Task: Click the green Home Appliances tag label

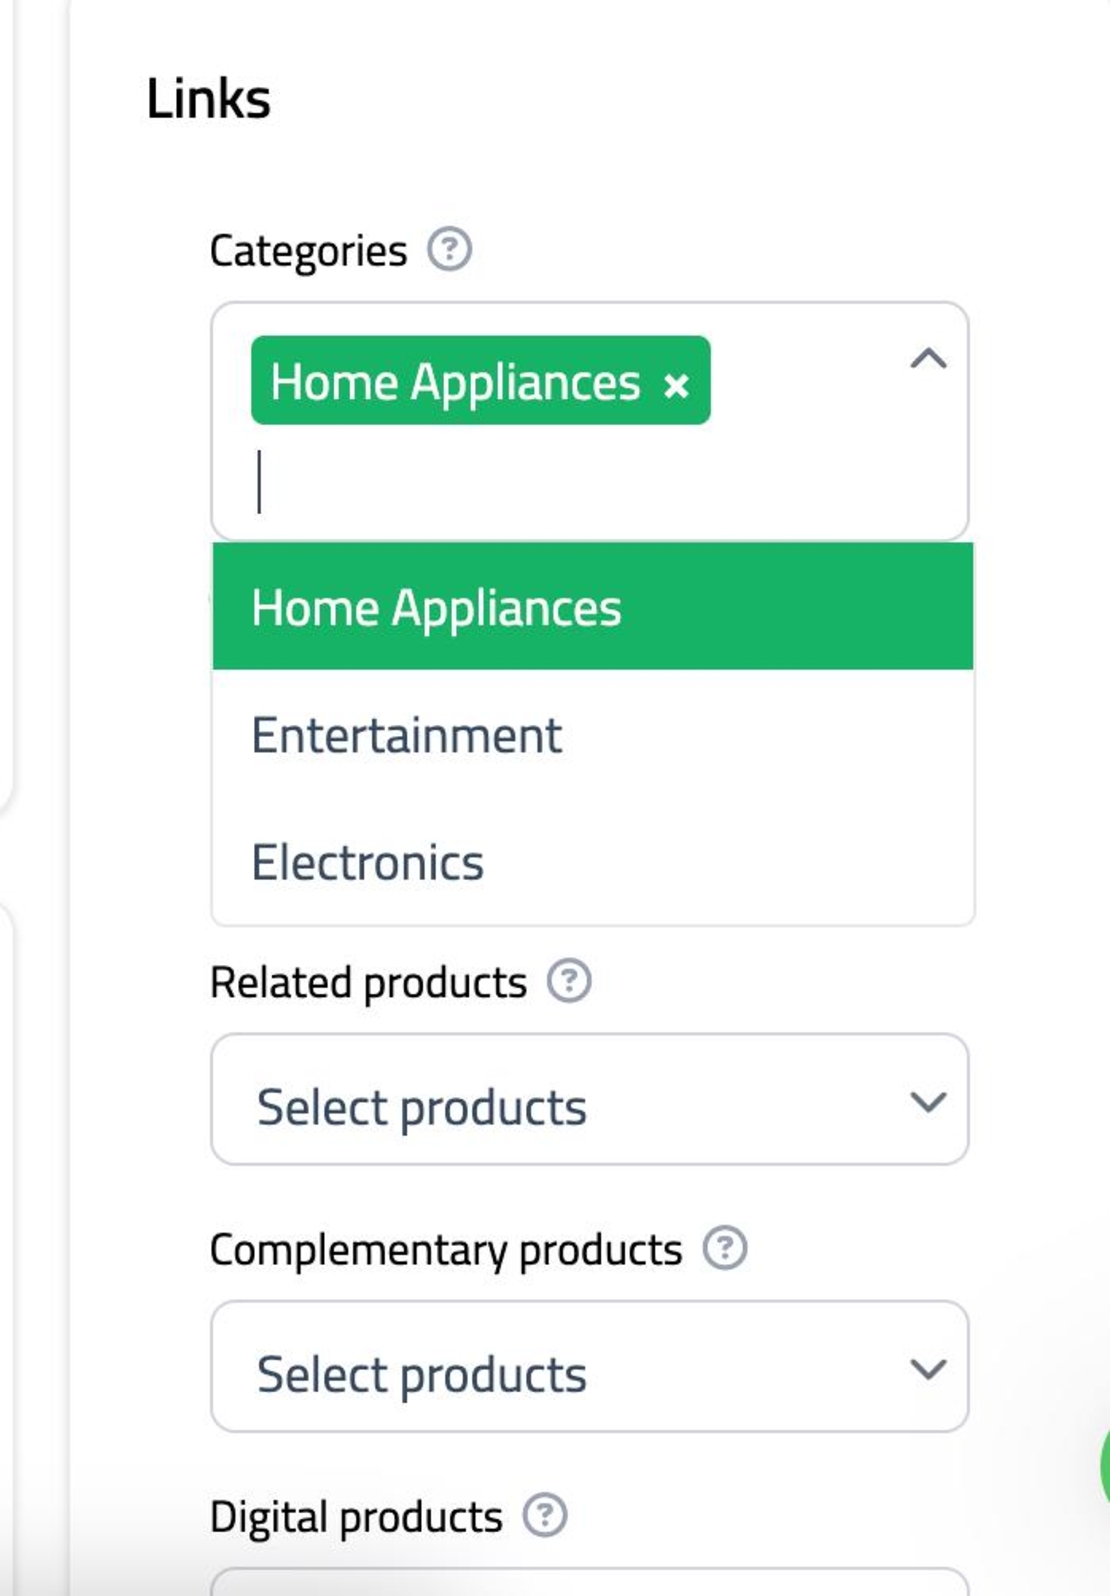Action: 455,382
